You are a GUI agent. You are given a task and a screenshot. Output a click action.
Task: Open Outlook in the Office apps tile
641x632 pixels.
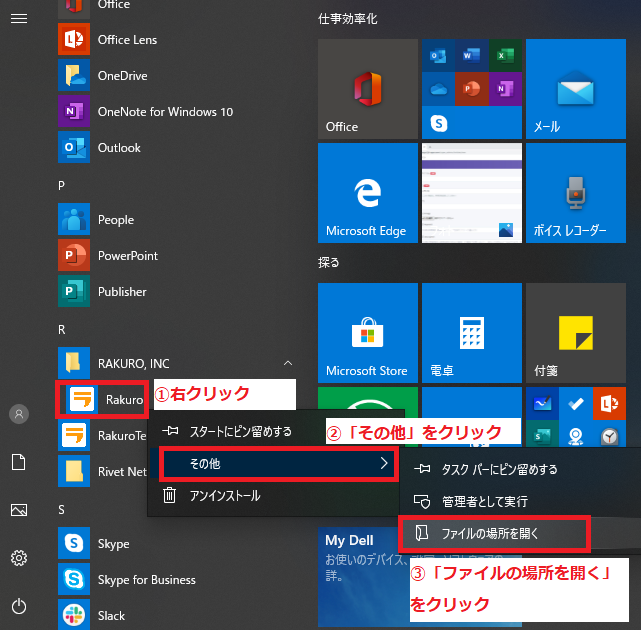[438, 56]
